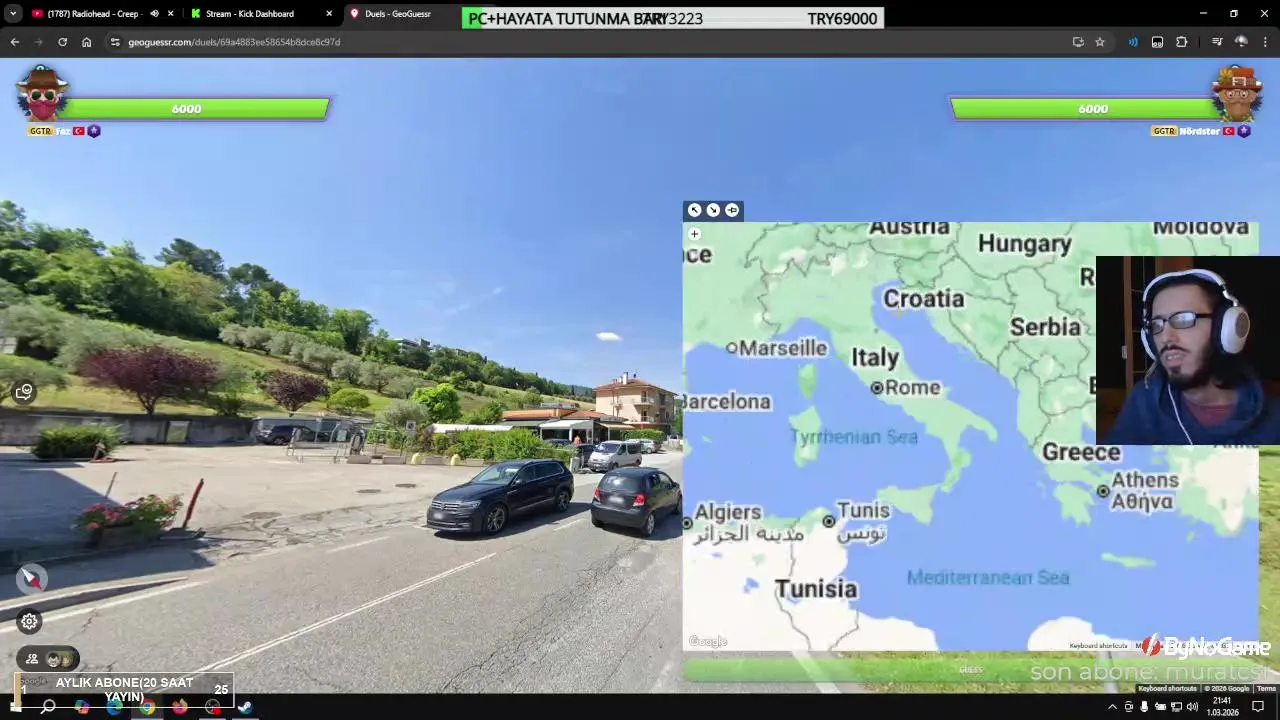Open the media control playlist icon
The height and width of the screenshot is (720, 1280).
click(1217, 42)
